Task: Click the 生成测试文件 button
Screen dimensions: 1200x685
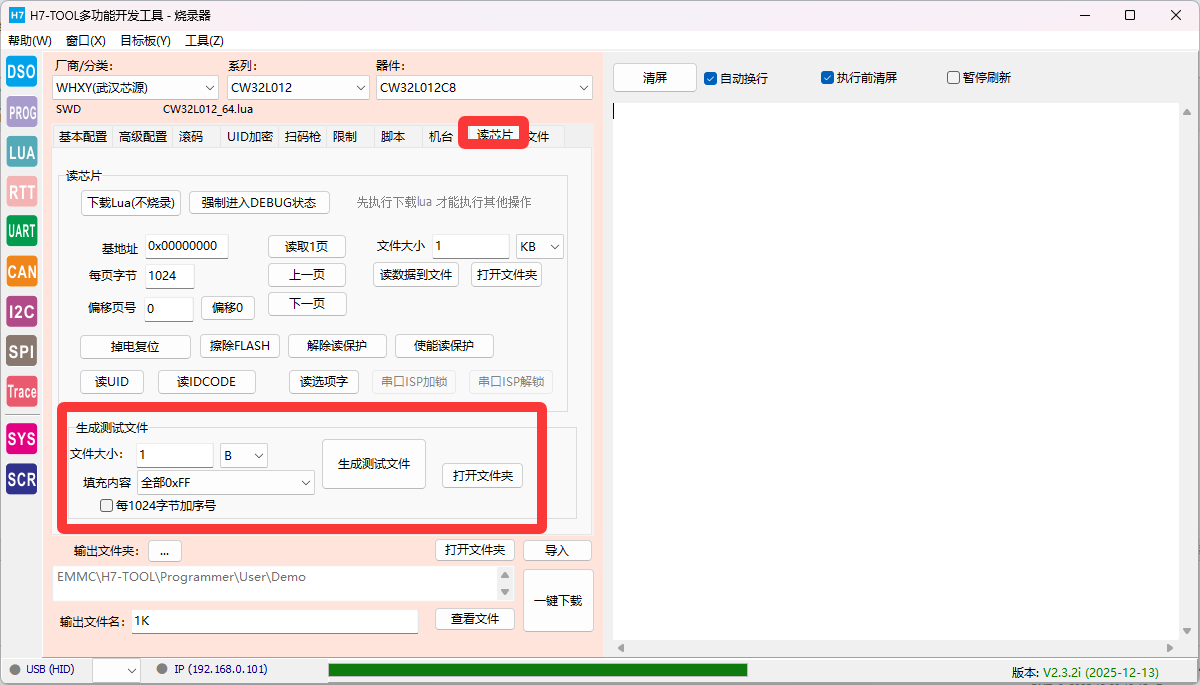Action: point(374,464)
